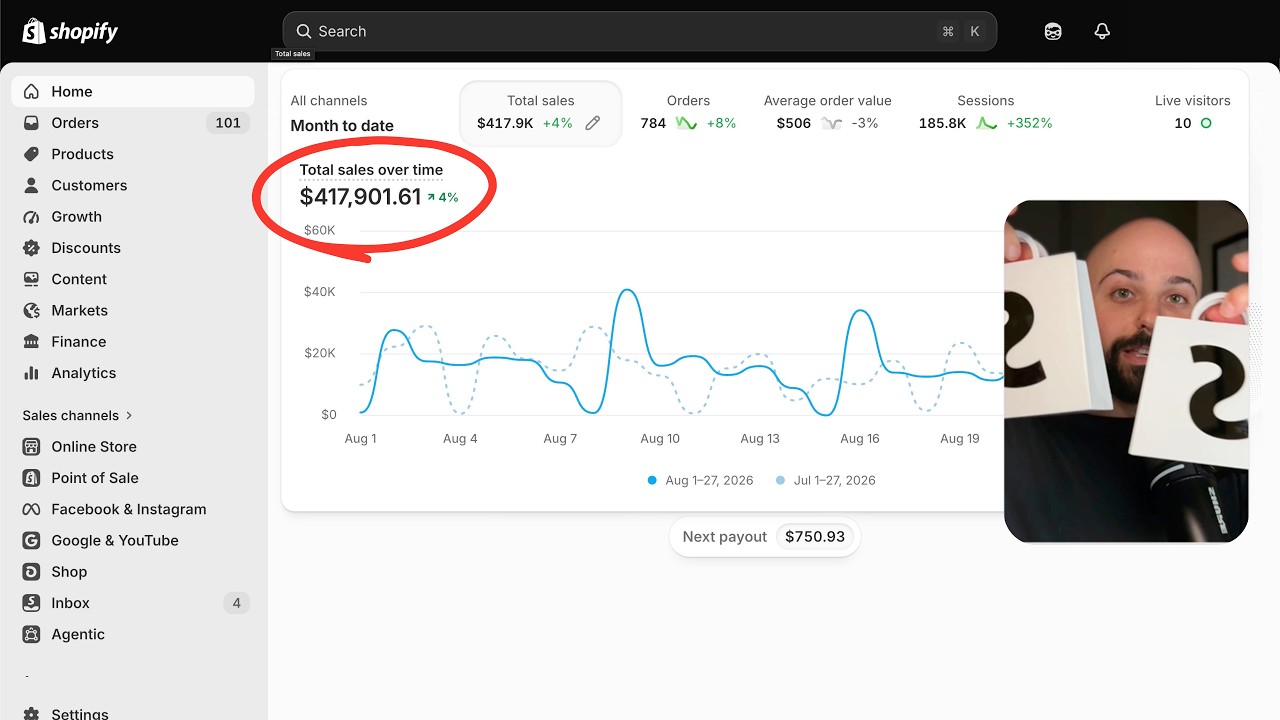Click the Shop channel icon
The height and width of the screenshot is (720, 1280).
click(32, 572)
